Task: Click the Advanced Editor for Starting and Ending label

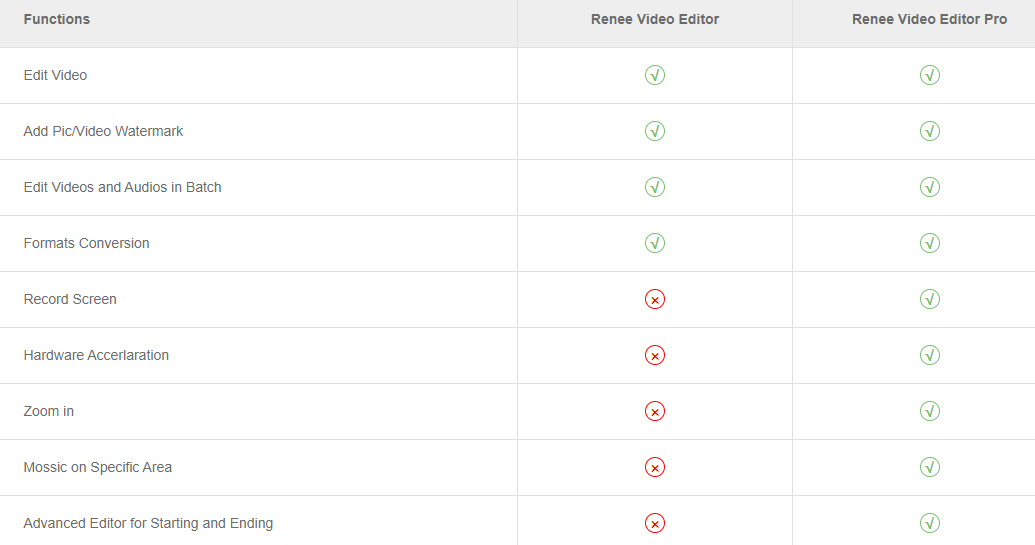Action: [149, 524]
